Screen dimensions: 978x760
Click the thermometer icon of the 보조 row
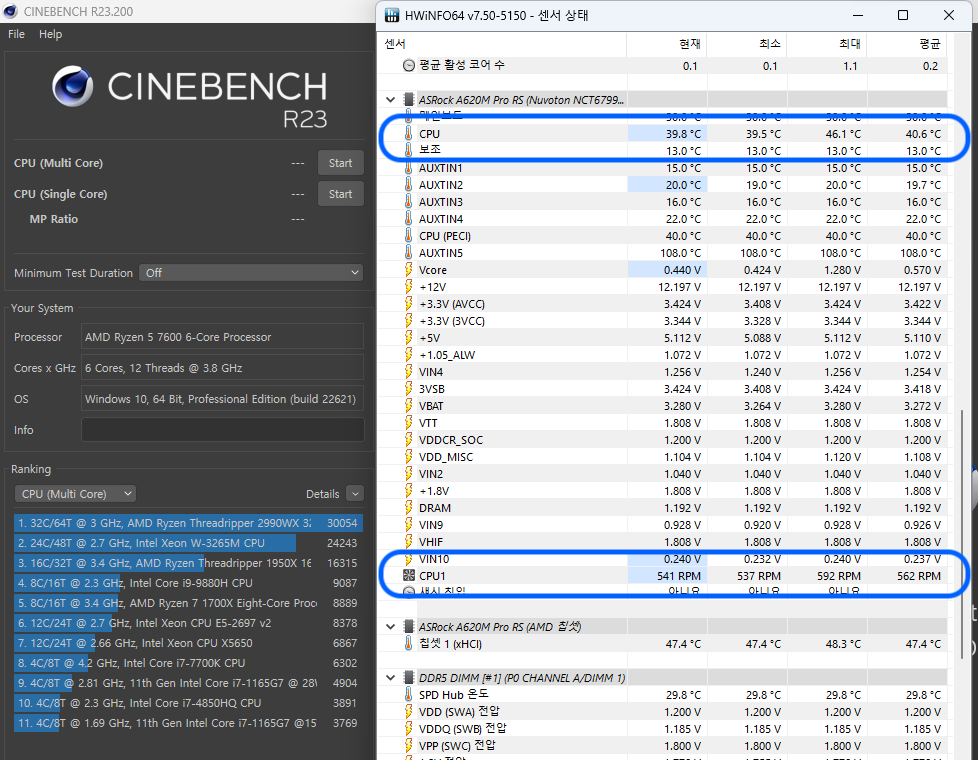(409, 150)
